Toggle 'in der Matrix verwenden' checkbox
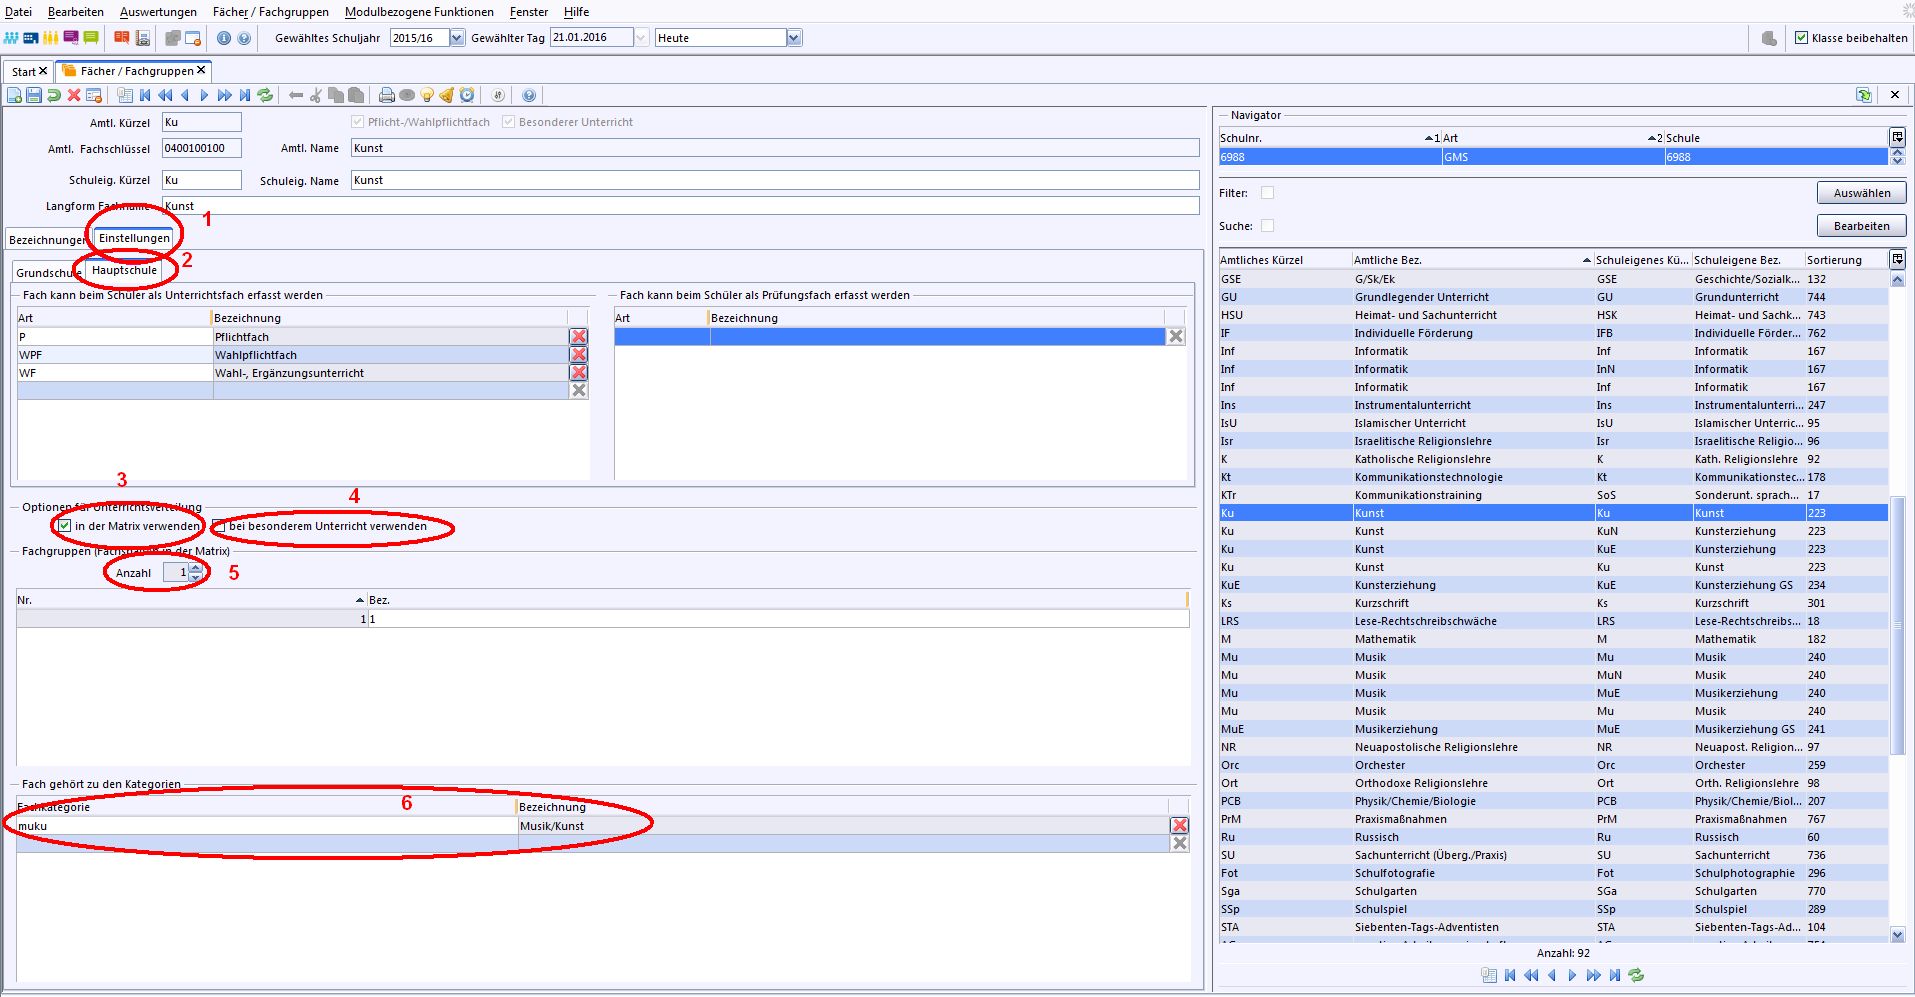This screenshot has width=1915, height=997. (65, 526)
